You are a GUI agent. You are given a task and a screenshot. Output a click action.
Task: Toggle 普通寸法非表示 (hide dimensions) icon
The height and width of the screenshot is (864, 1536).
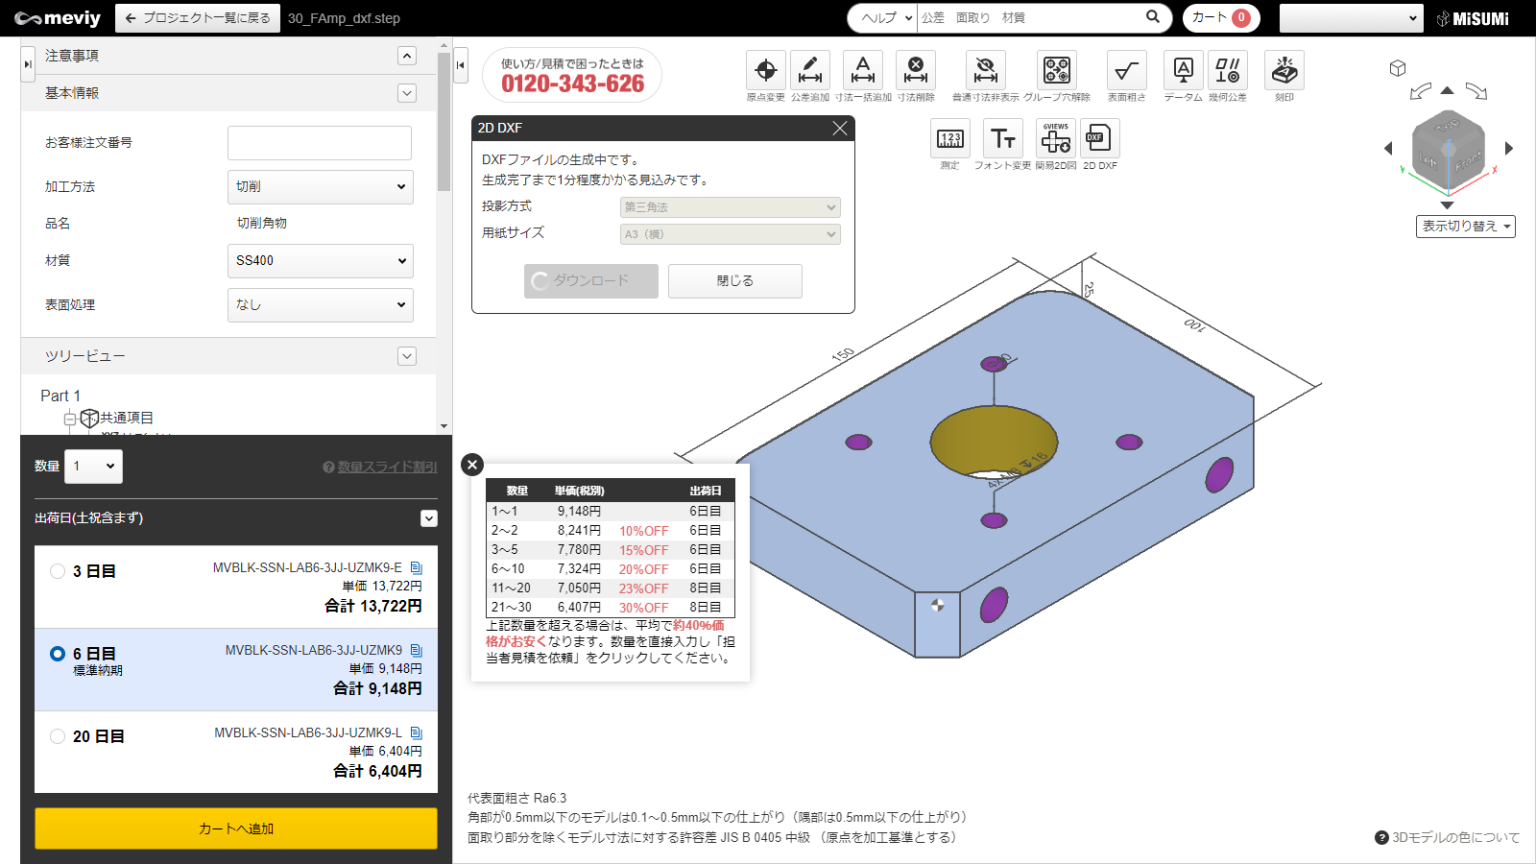pos(985,71)
